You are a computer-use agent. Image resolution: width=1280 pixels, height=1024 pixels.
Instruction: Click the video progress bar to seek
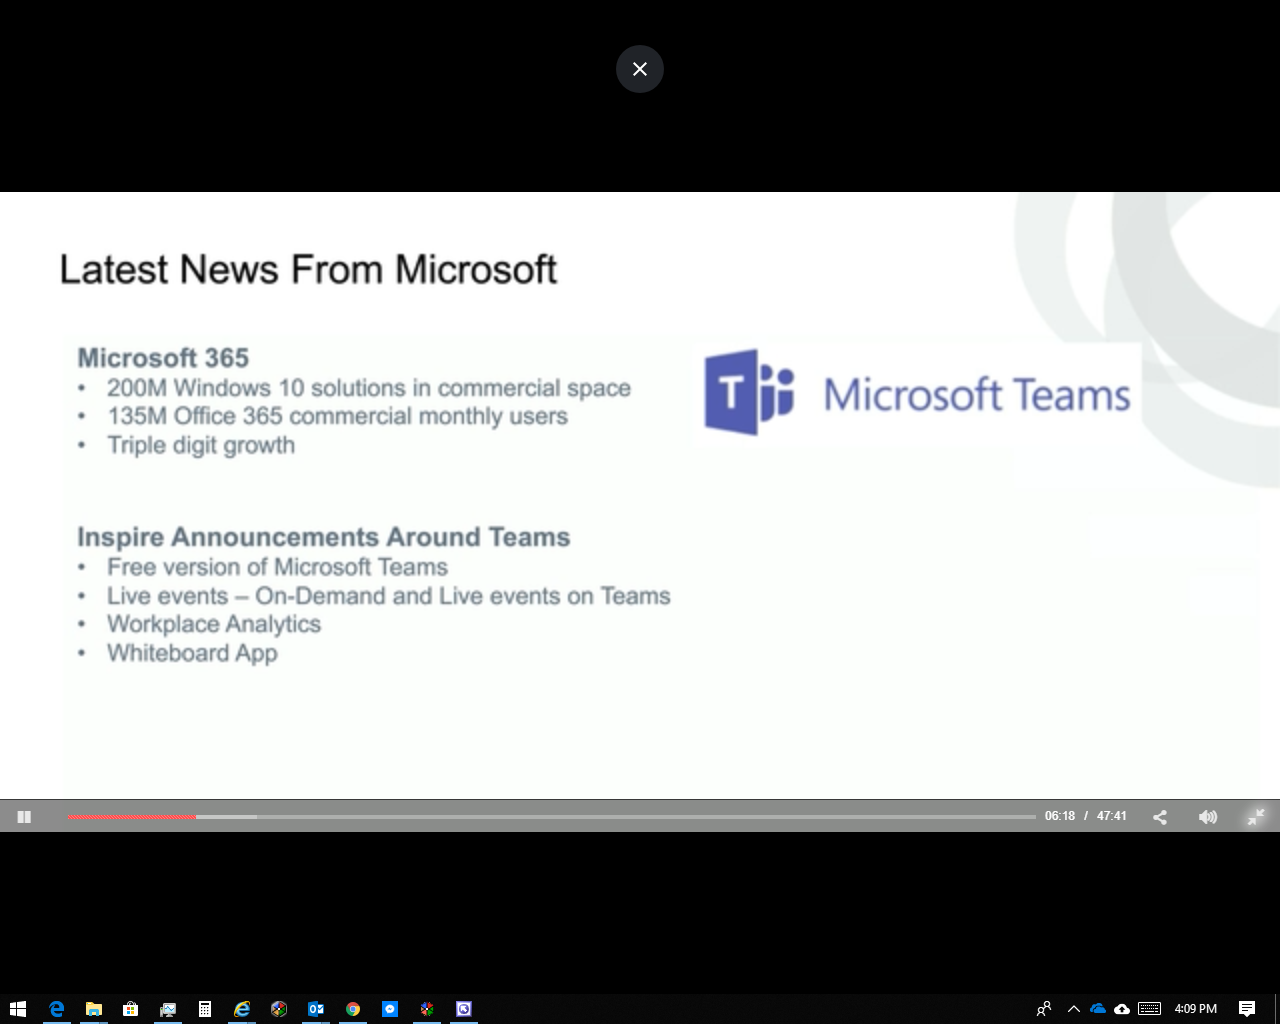click(551, 817)
